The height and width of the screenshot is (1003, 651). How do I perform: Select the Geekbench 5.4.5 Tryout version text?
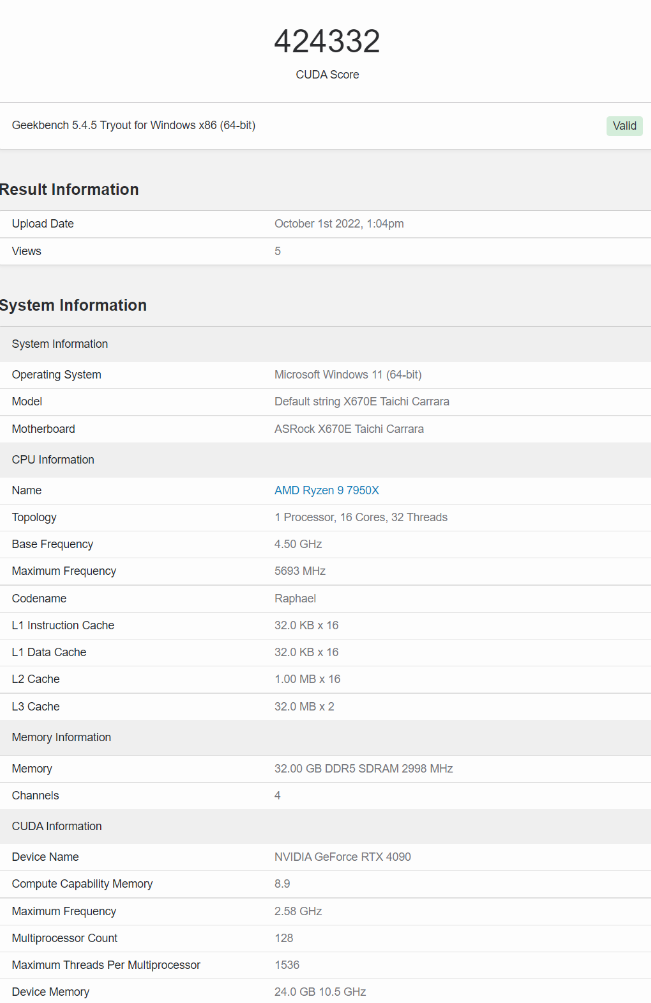coord(133,125)
